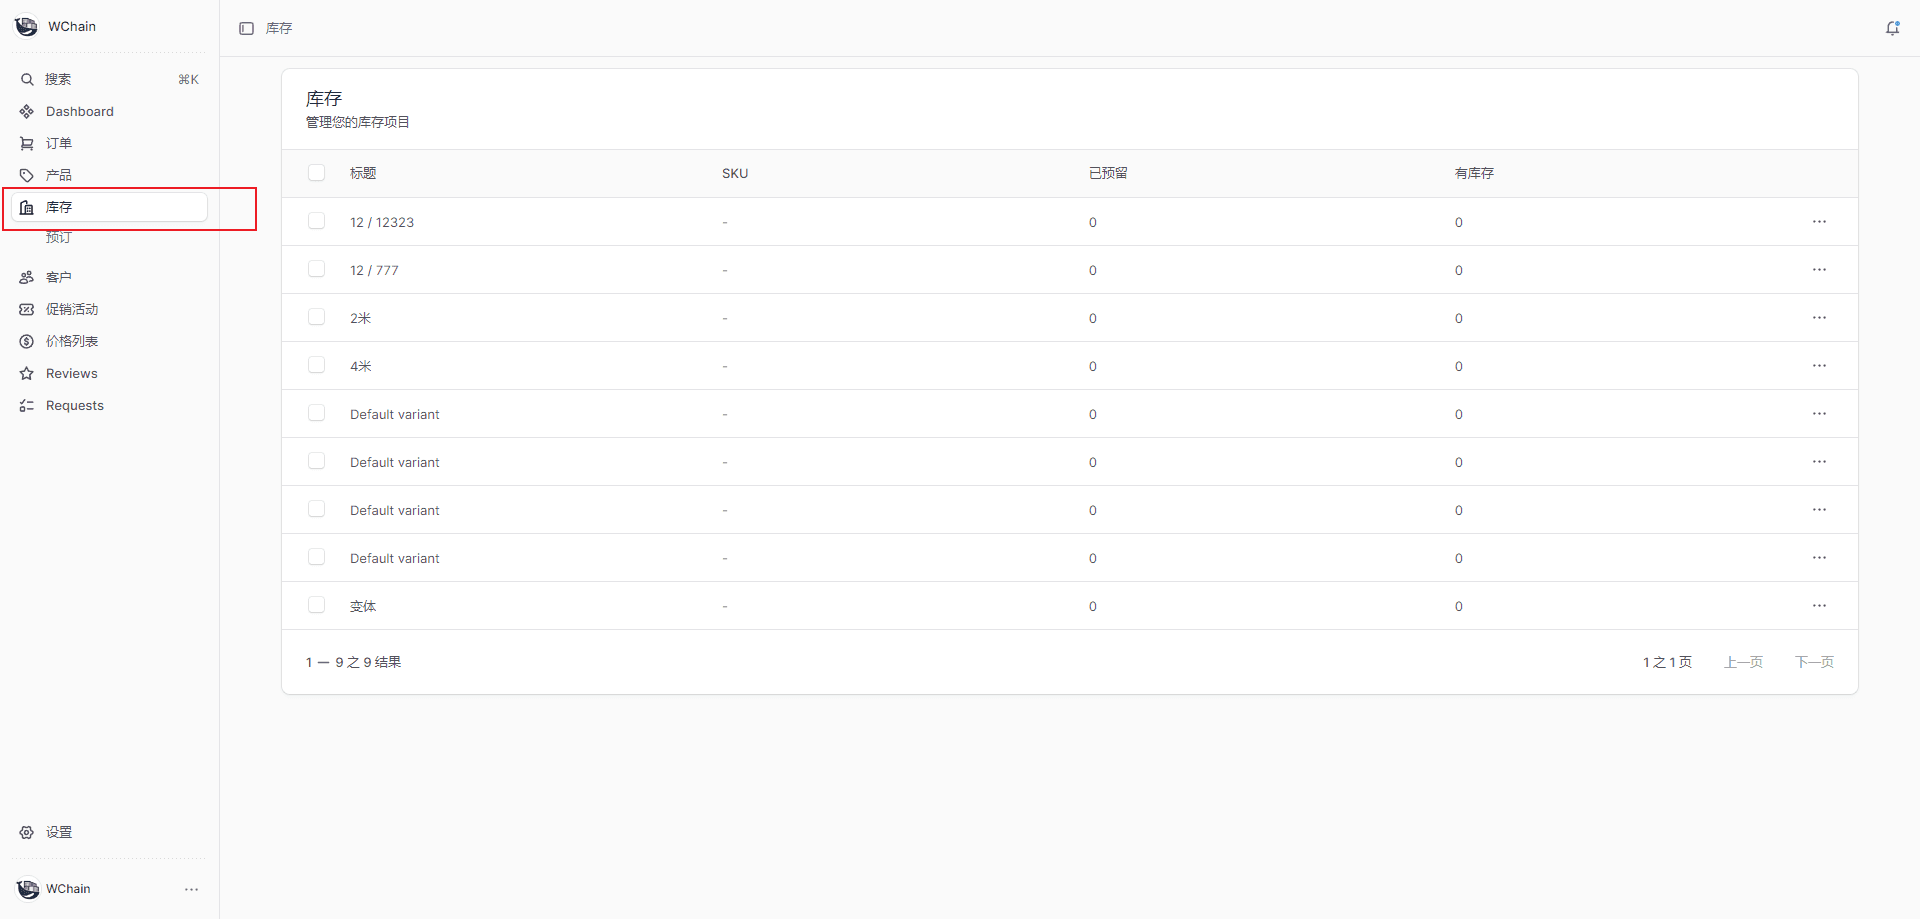
Task: Open the Reviews page
Action: pos(71,374)
